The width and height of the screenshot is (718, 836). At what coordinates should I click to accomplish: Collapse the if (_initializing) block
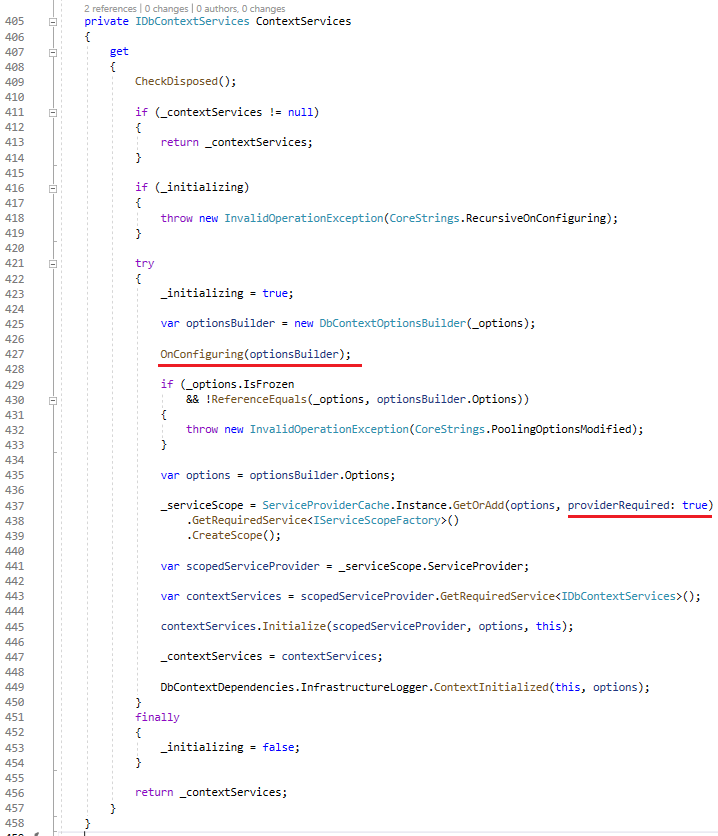pos(52,187)
